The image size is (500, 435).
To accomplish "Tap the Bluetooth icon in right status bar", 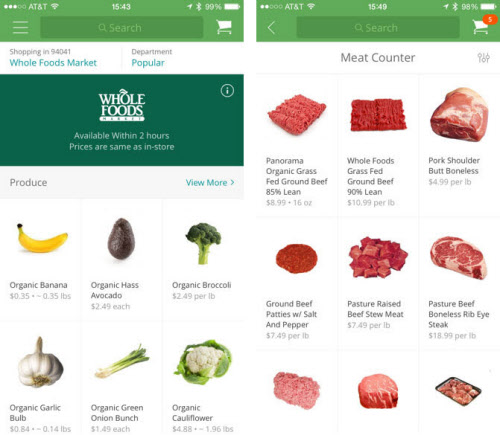I will [455, 7].
